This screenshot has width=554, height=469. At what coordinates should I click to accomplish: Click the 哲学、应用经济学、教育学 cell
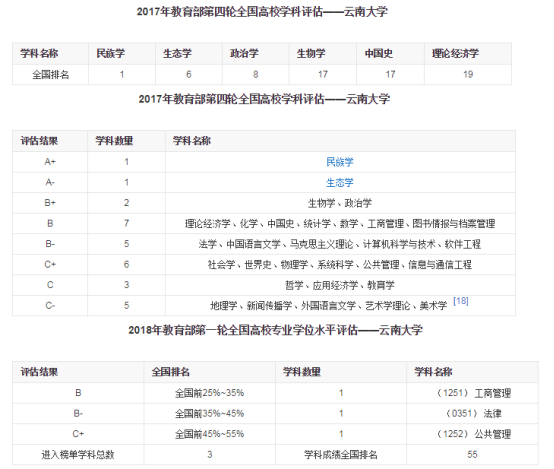point(340,285)
